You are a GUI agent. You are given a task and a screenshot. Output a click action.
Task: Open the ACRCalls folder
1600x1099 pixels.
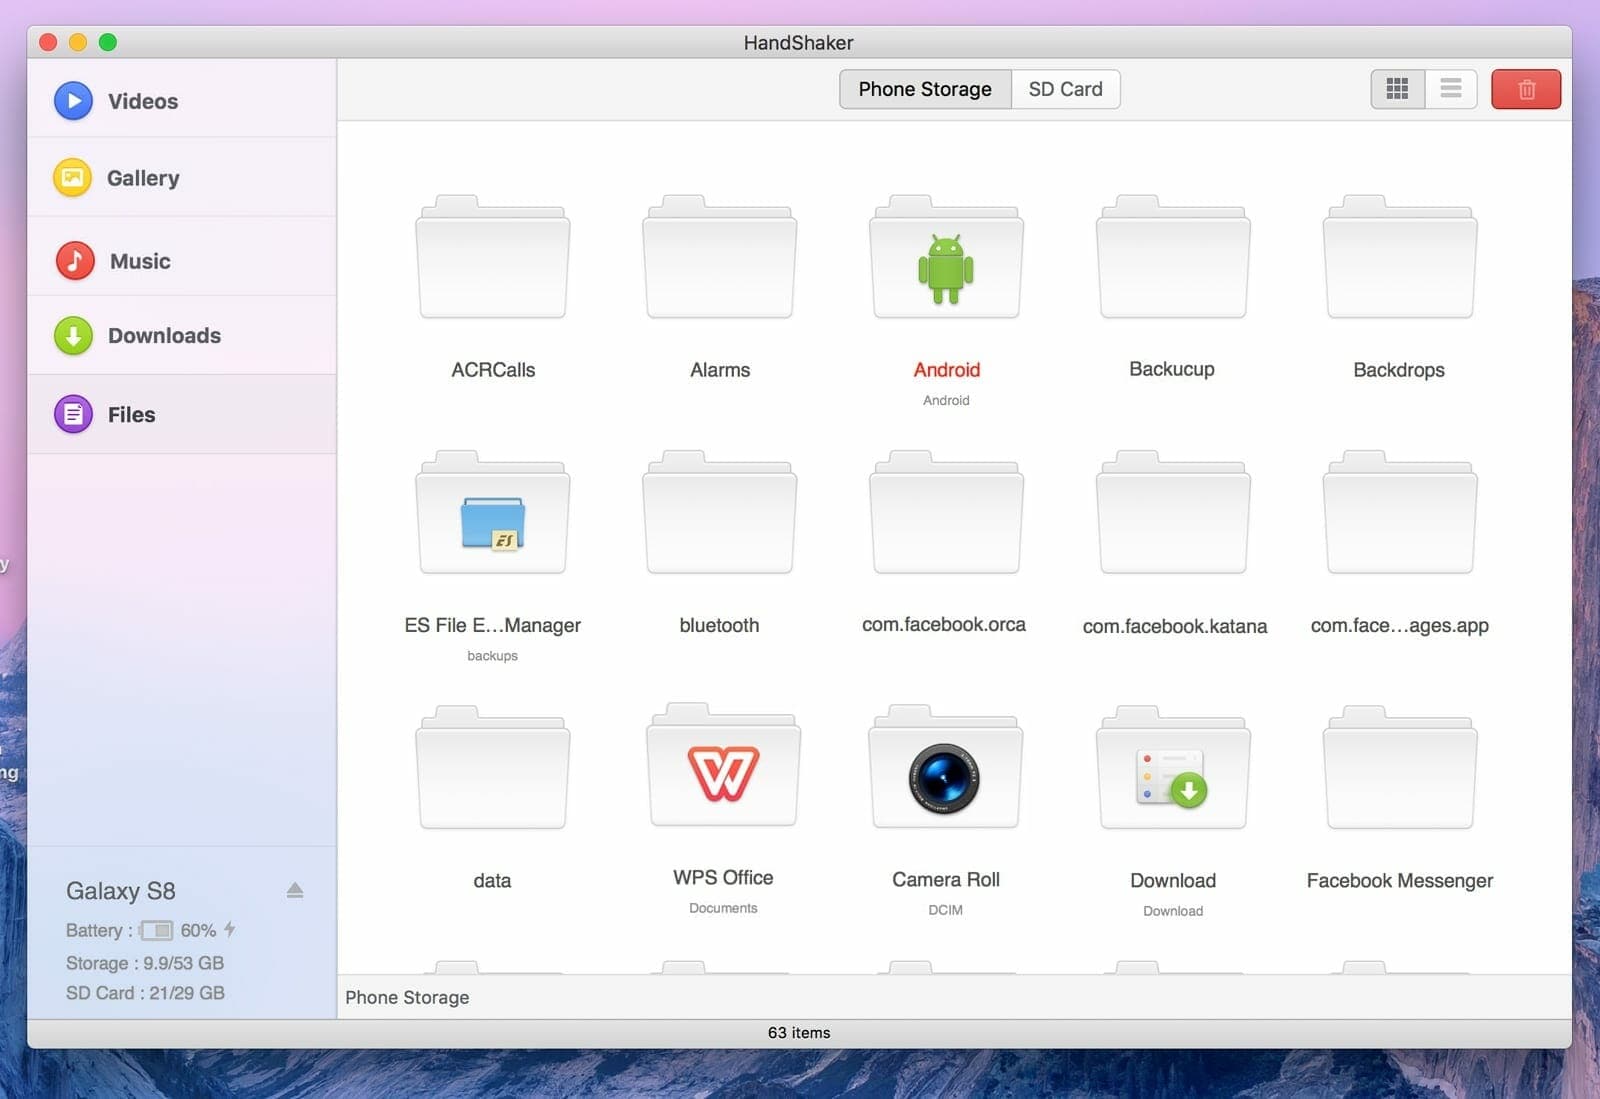coord(493,258)
